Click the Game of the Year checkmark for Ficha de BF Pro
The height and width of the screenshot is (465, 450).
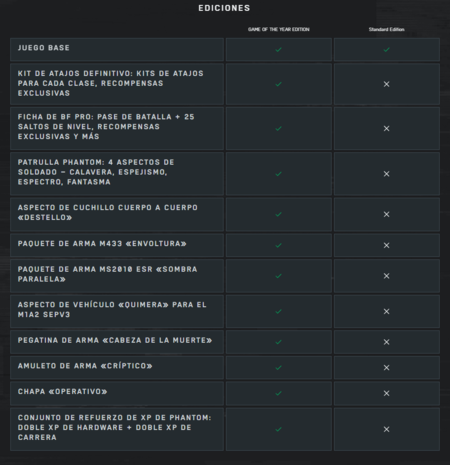click(279, 128)
